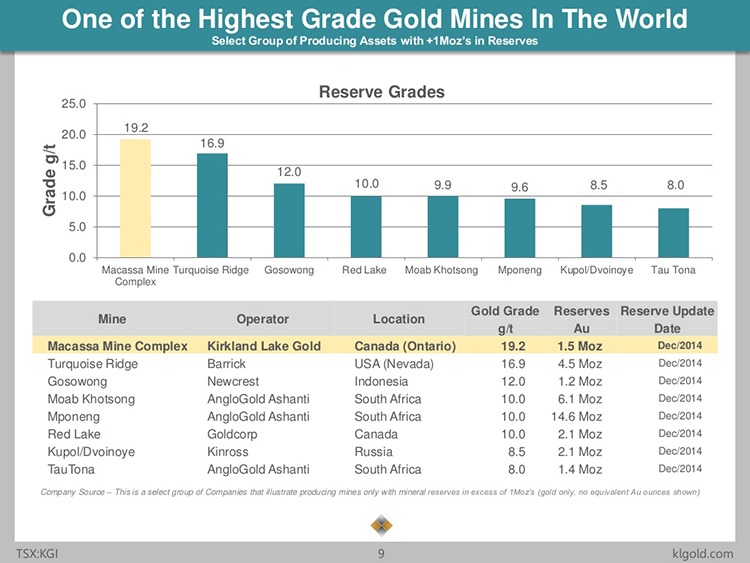750x563 pixels.
Task: Click the Kupol/Dvoinoye chart bar
Action: point(596,231)
